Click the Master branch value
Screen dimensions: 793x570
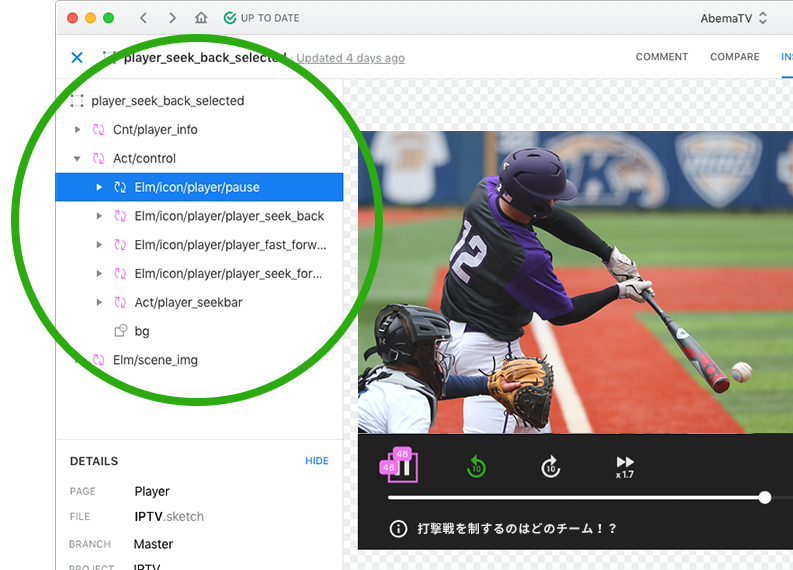point(153,544)
